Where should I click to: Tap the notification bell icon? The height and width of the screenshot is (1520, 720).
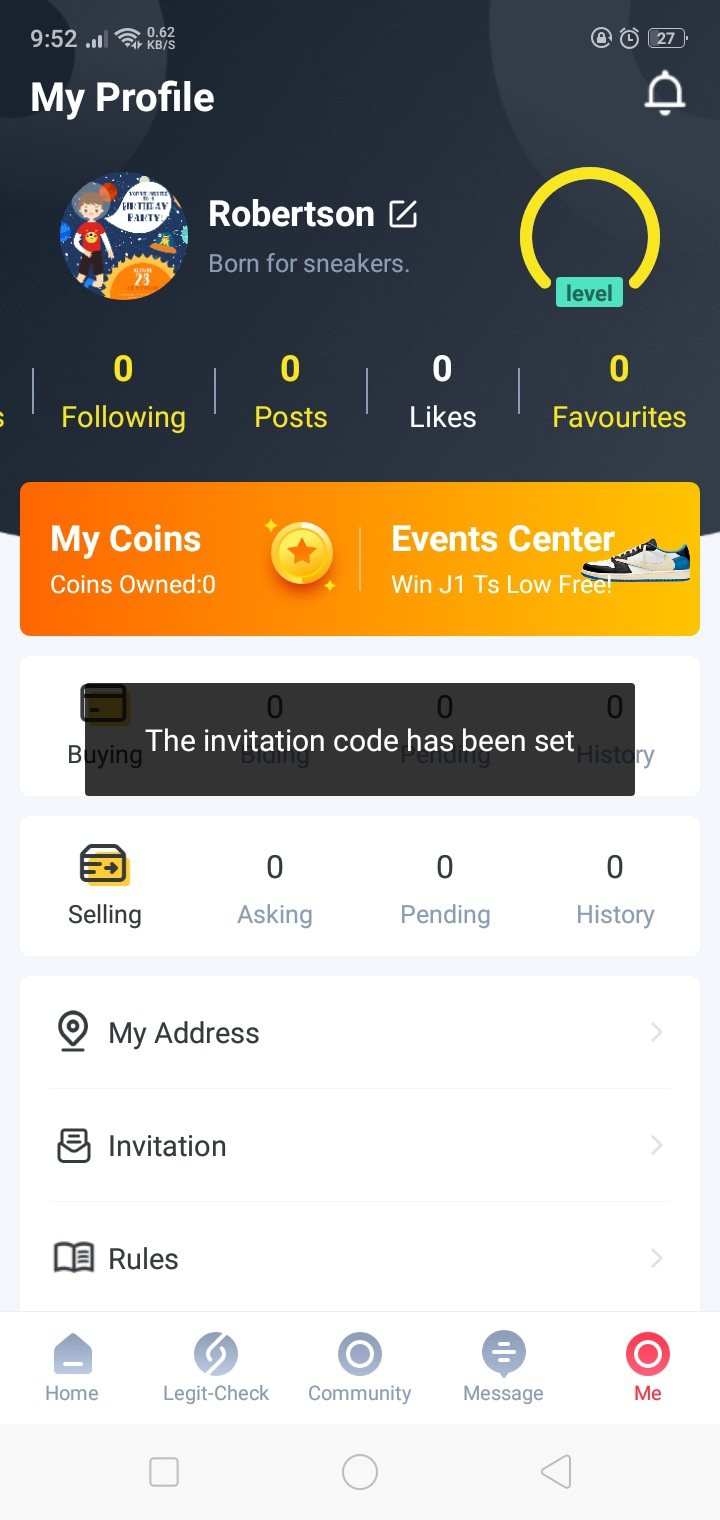coord(665,95)
